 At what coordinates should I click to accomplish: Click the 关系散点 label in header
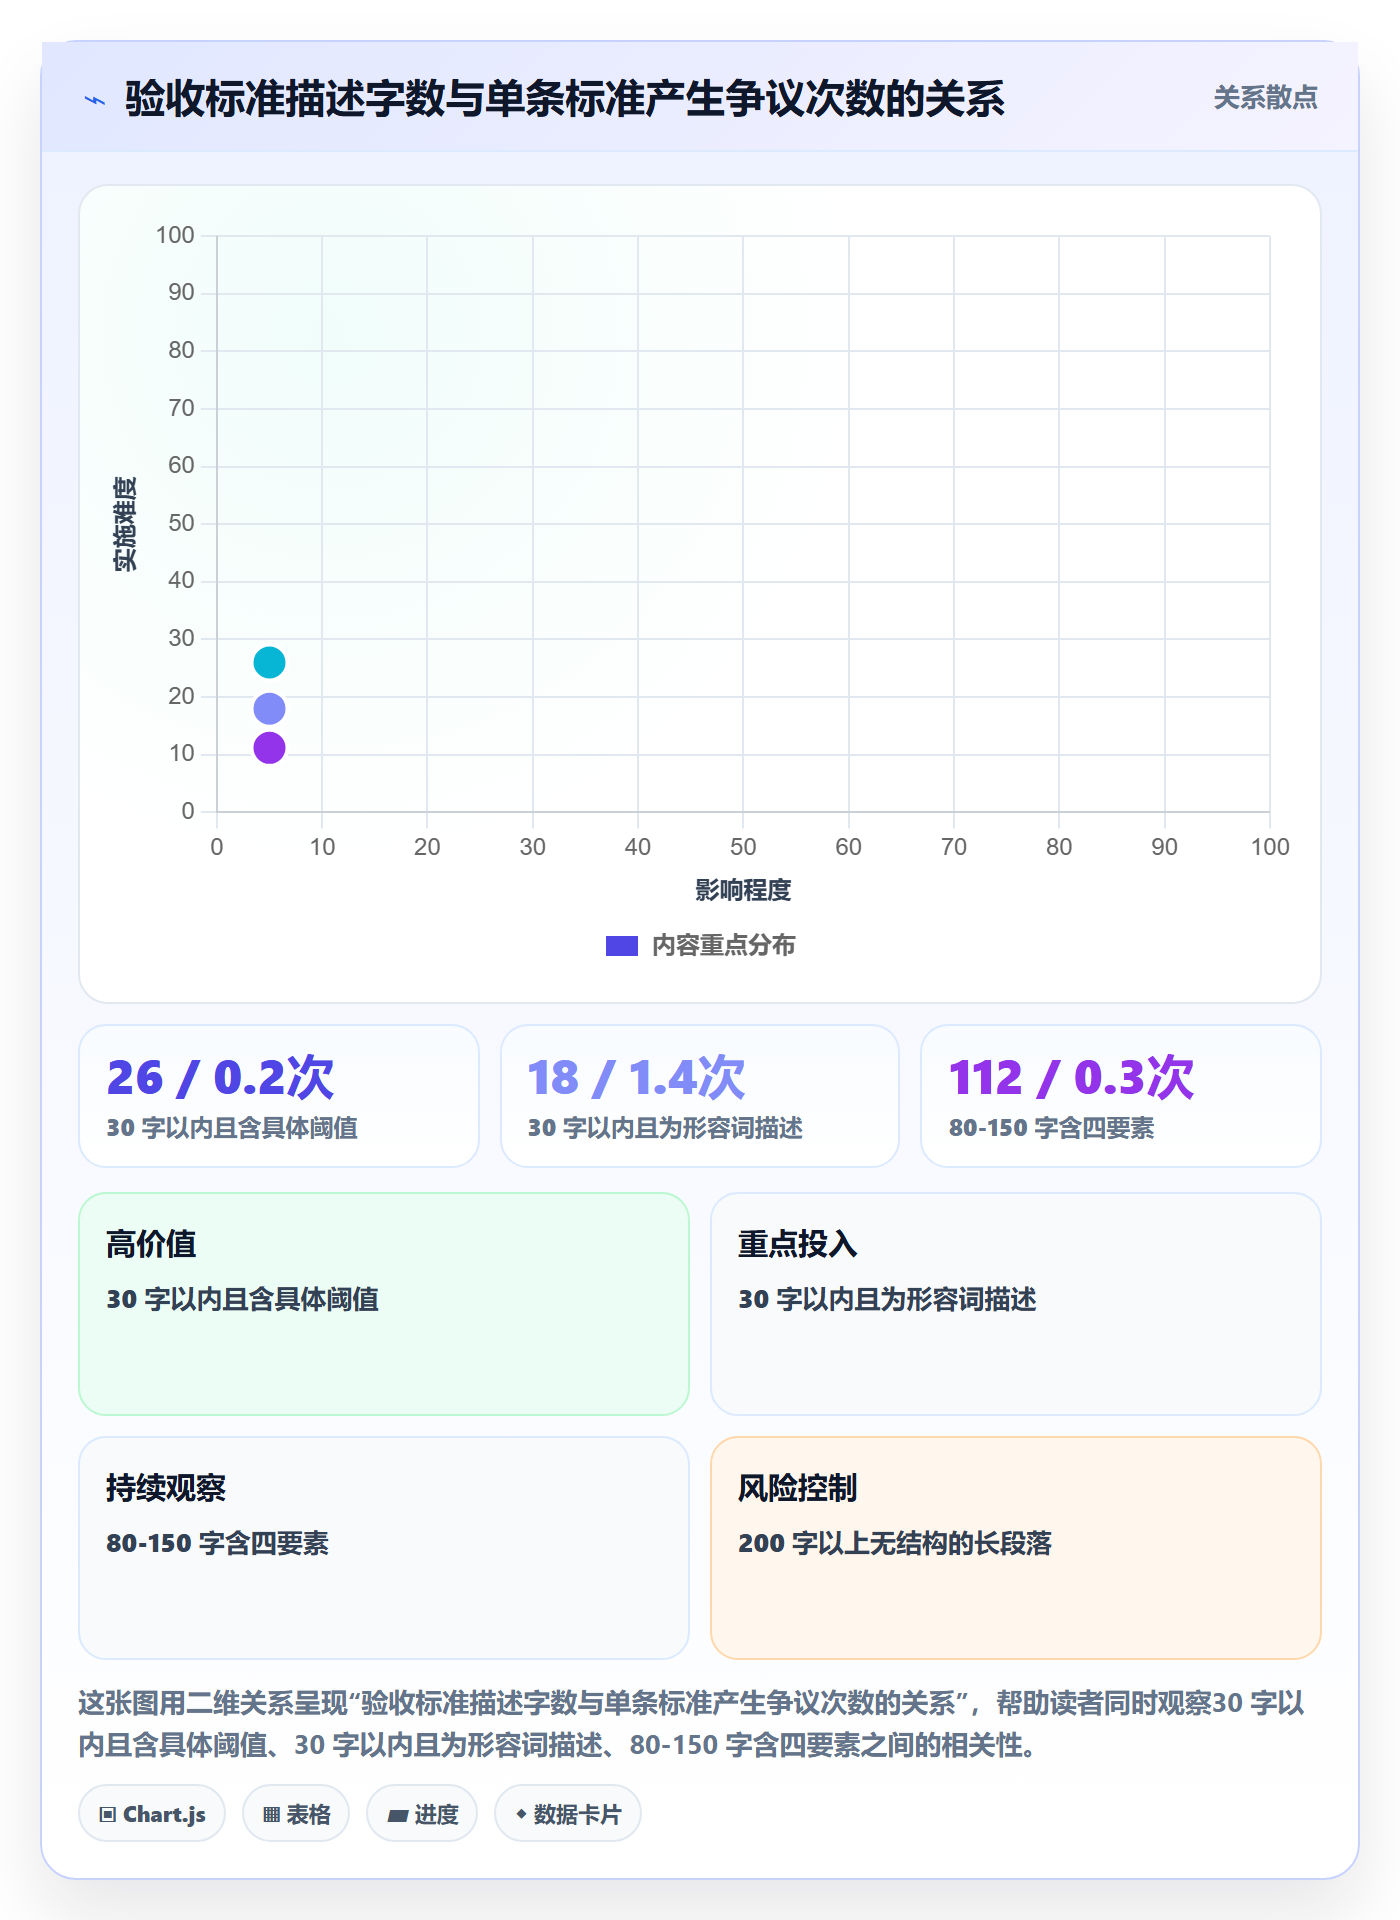pyautogui.click(x=1265, y=98)
